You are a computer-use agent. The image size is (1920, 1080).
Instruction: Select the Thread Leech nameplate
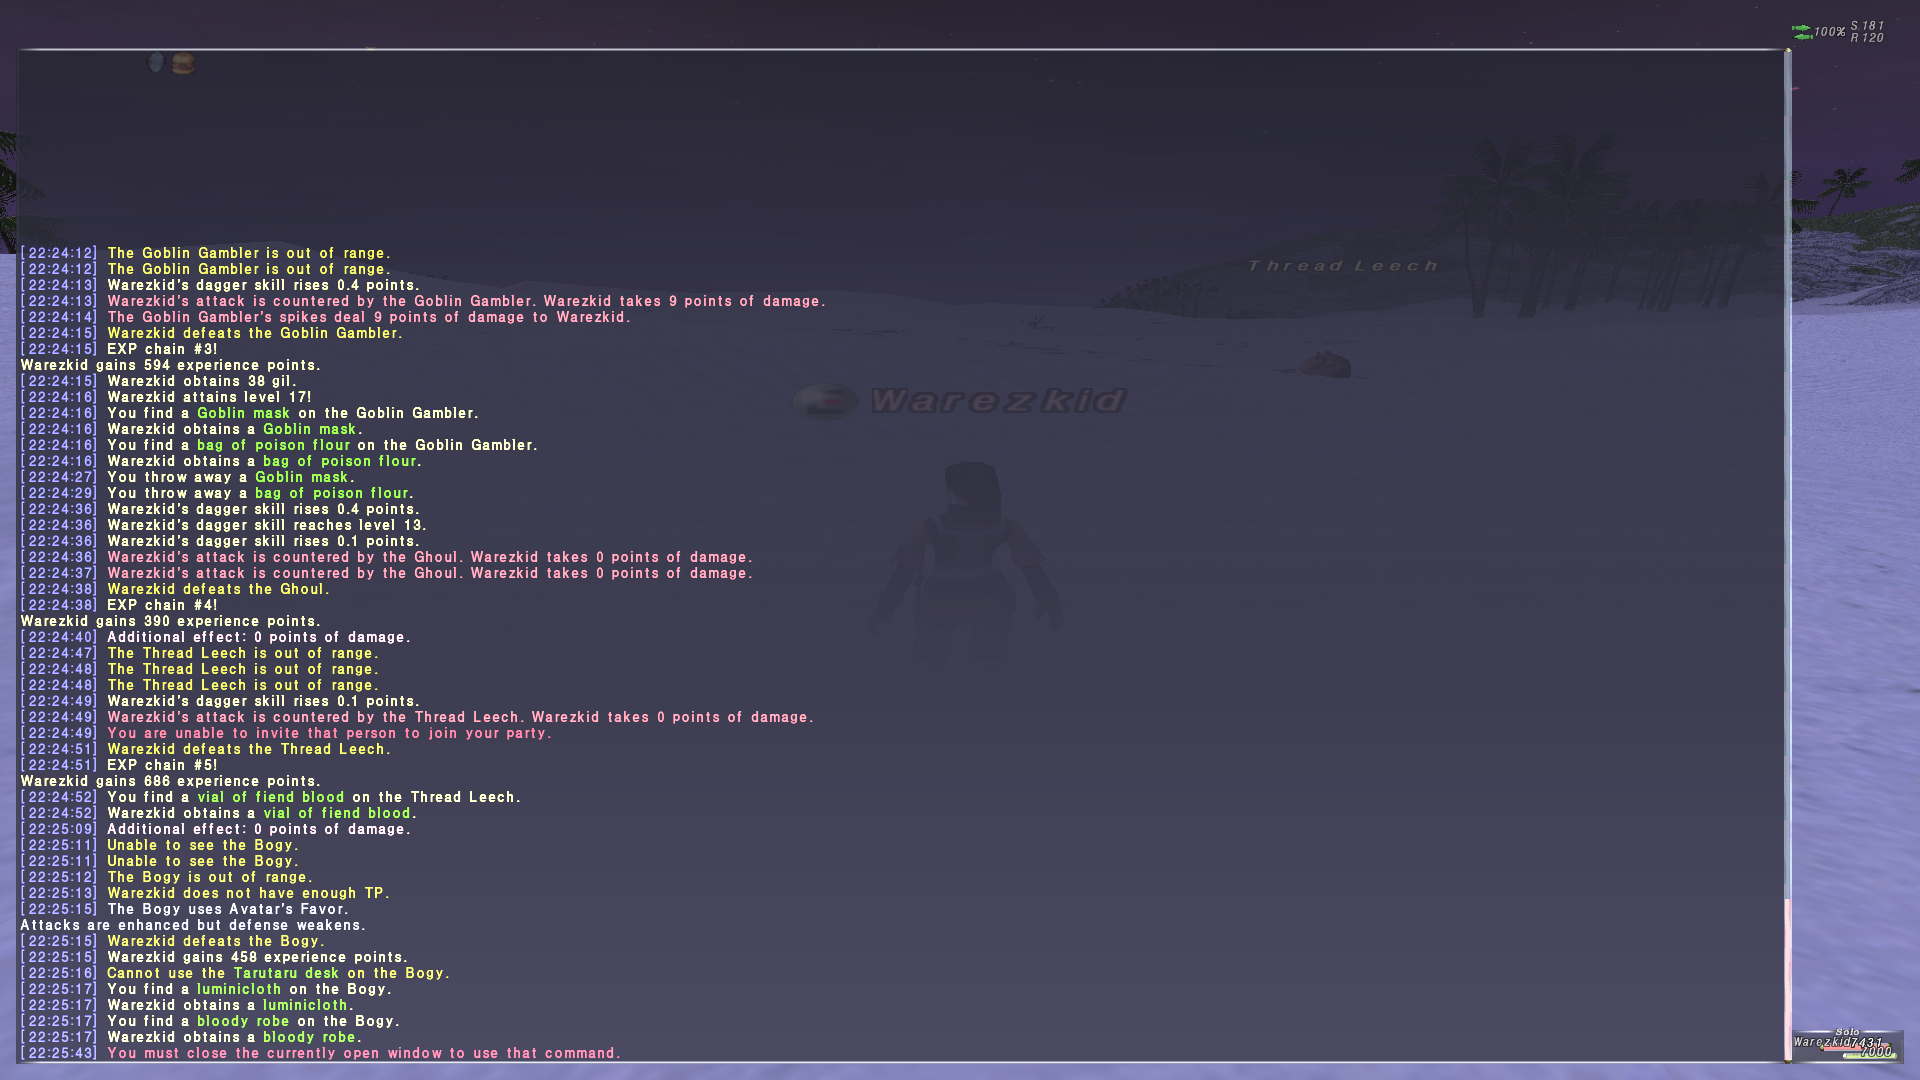pos(1342,266)
